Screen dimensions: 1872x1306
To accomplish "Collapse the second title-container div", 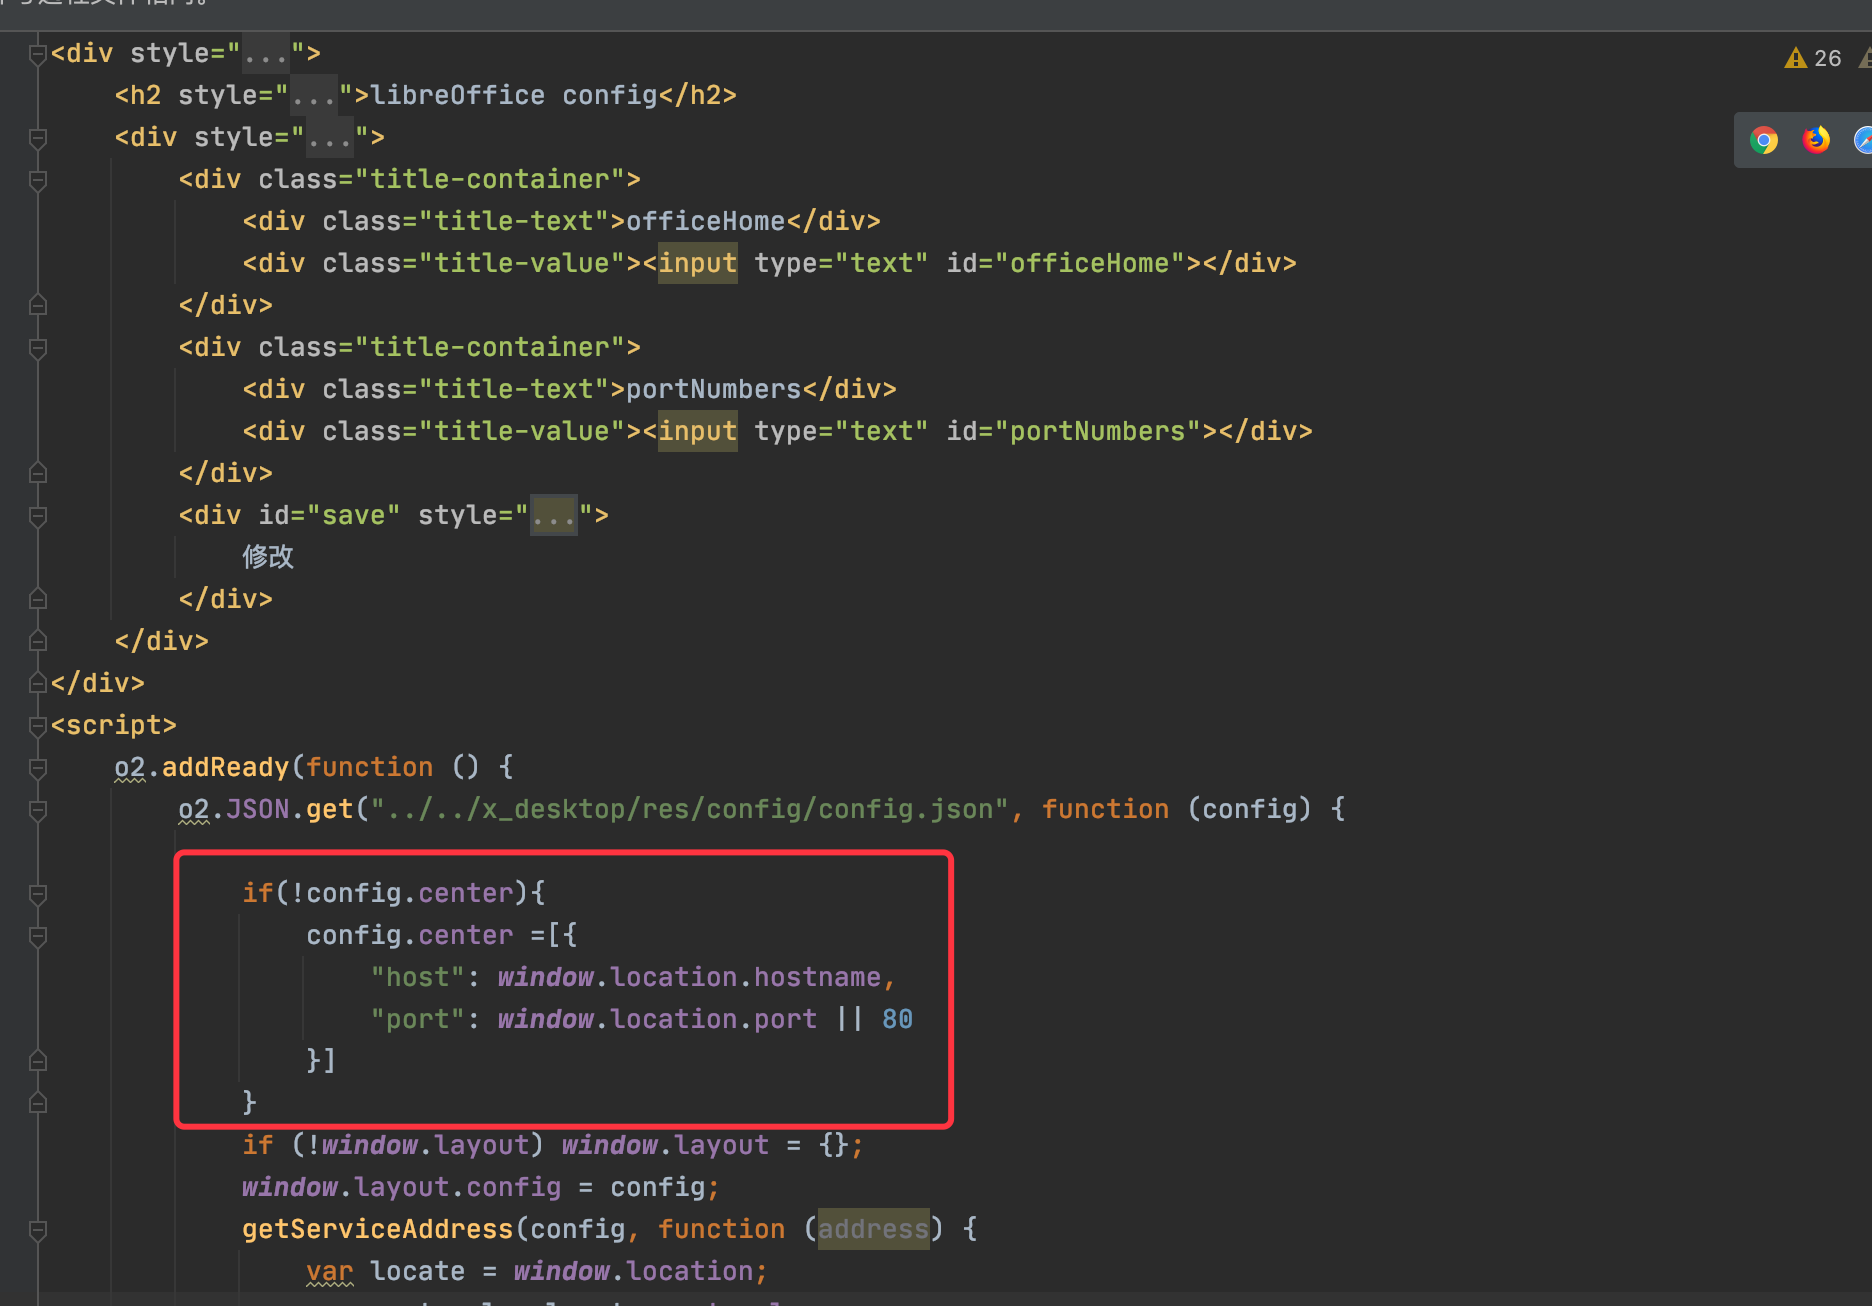I will point(38,348).
